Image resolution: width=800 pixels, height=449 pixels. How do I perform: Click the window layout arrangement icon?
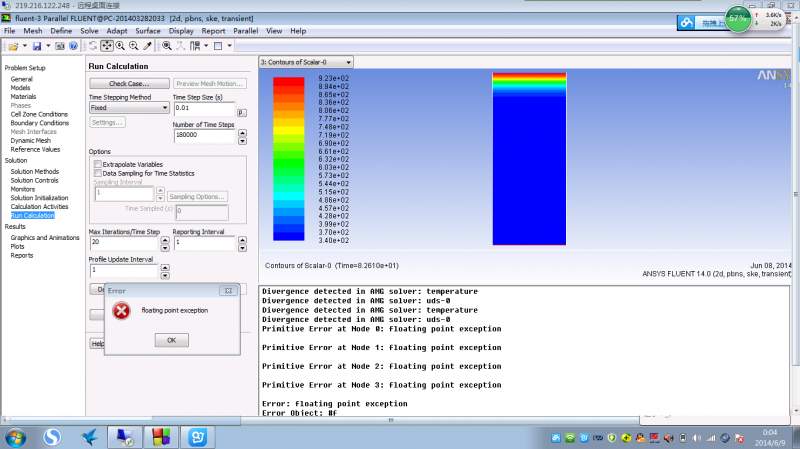[x=195, y=46]
